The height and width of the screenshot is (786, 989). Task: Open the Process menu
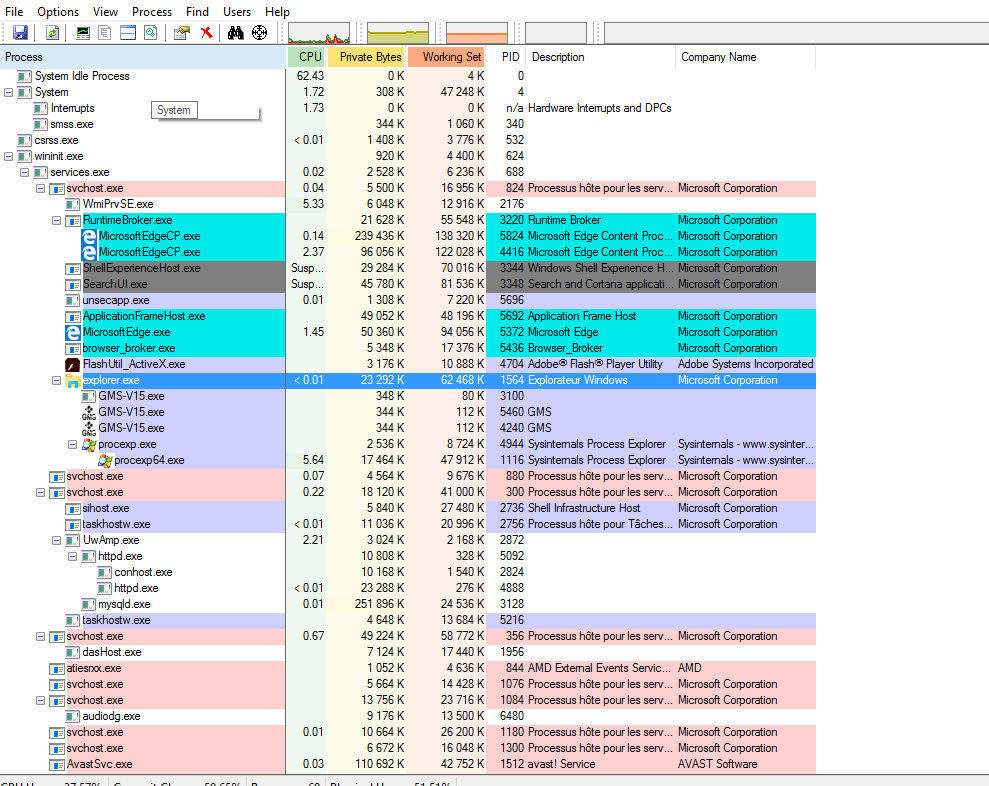(152, 12)
